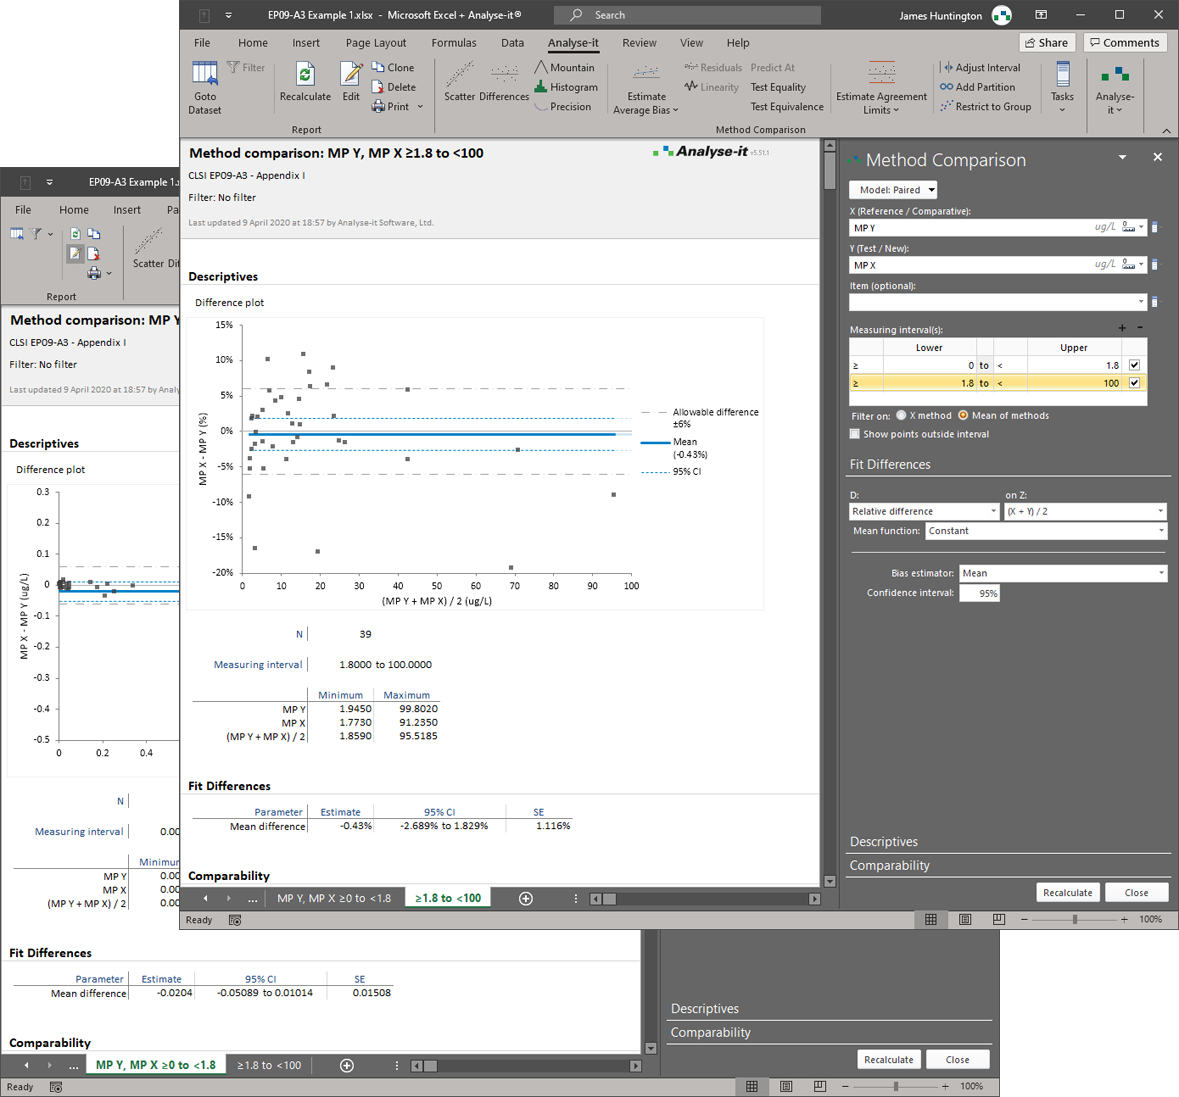Adjust the zoom slider in status bar
1179x1097 pixels.
point(1075,919)
